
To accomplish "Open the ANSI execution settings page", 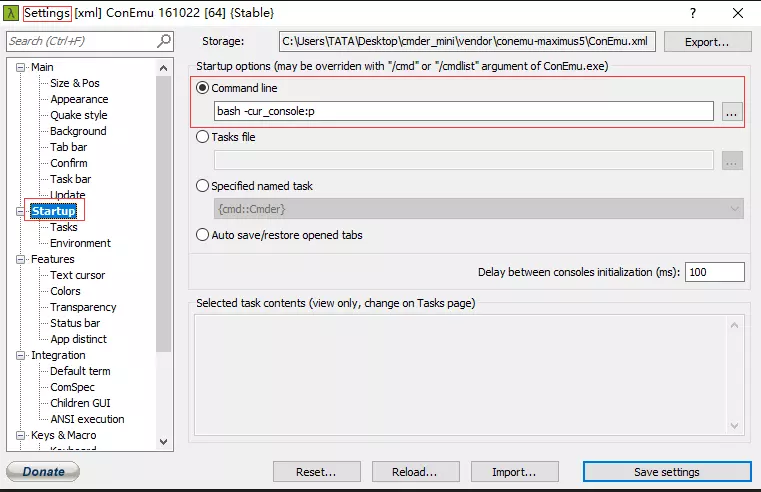I will point(87,419).
